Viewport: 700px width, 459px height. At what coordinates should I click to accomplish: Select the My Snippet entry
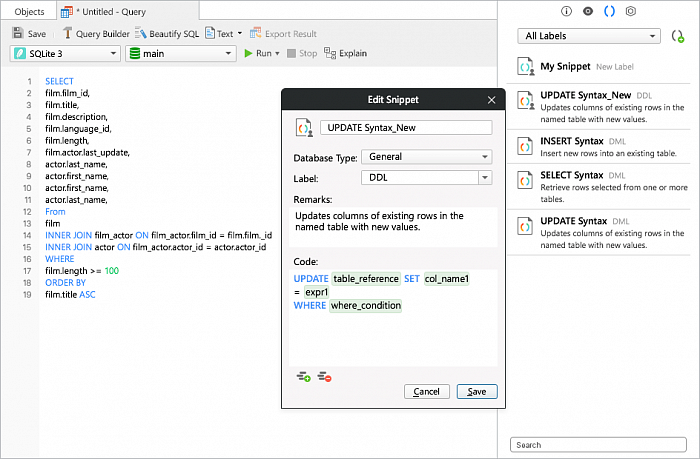click(599, 67)
